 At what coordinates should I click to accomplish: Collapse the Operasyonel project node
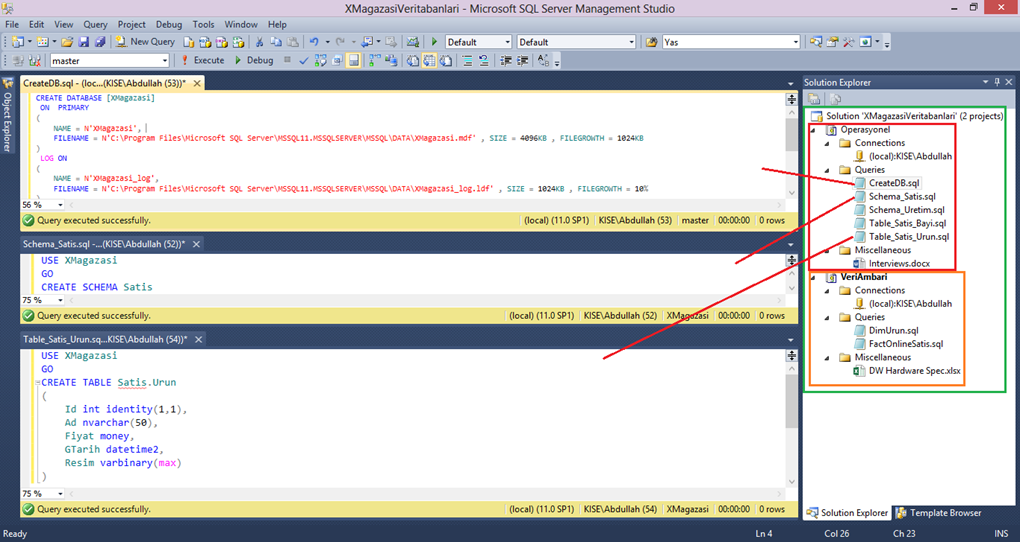[x=813, y=130]
